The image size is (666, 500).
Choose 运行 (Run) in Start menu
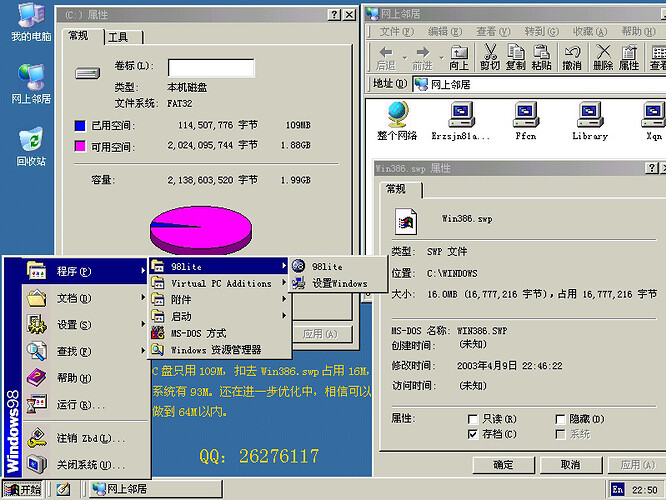84,404
